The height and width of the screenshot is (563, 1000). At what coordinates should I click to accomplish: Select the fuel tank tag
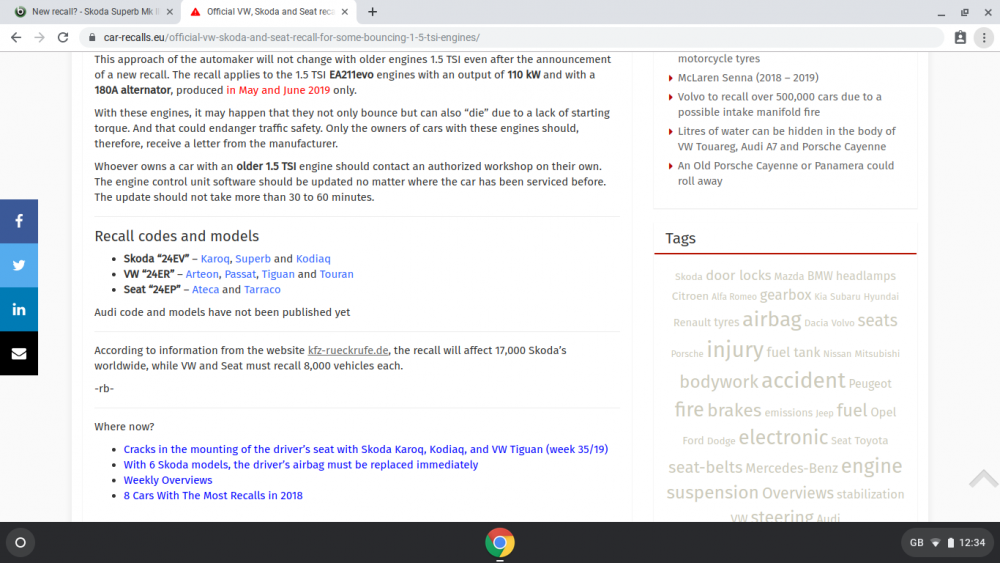click(793, 353)
